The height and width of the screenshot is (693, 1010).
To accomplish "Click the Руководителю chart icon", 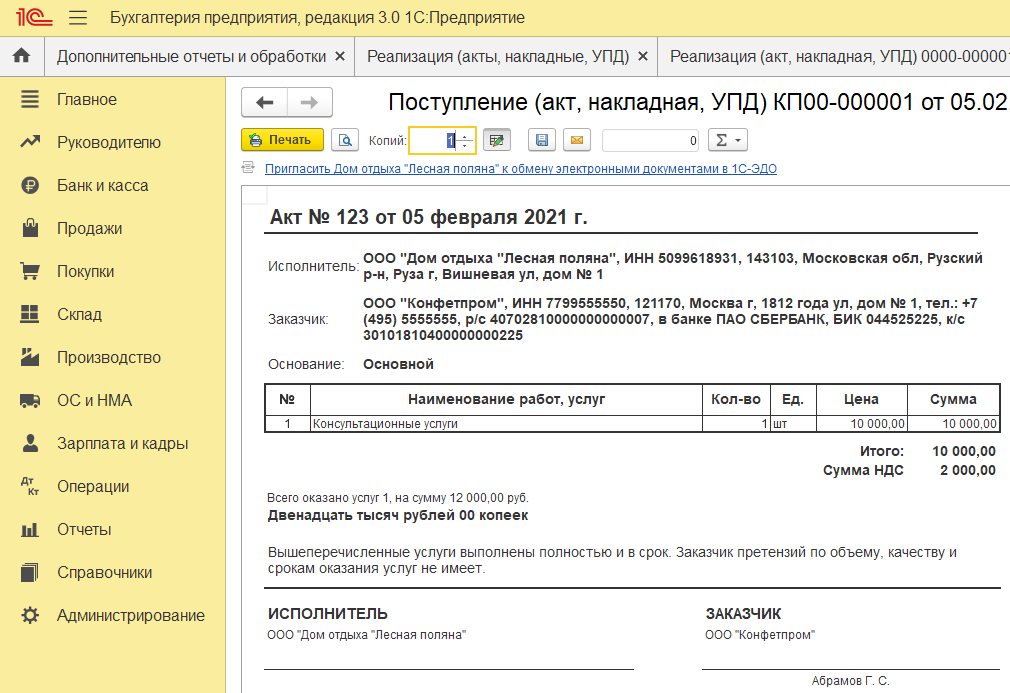I will pos(30,142).
